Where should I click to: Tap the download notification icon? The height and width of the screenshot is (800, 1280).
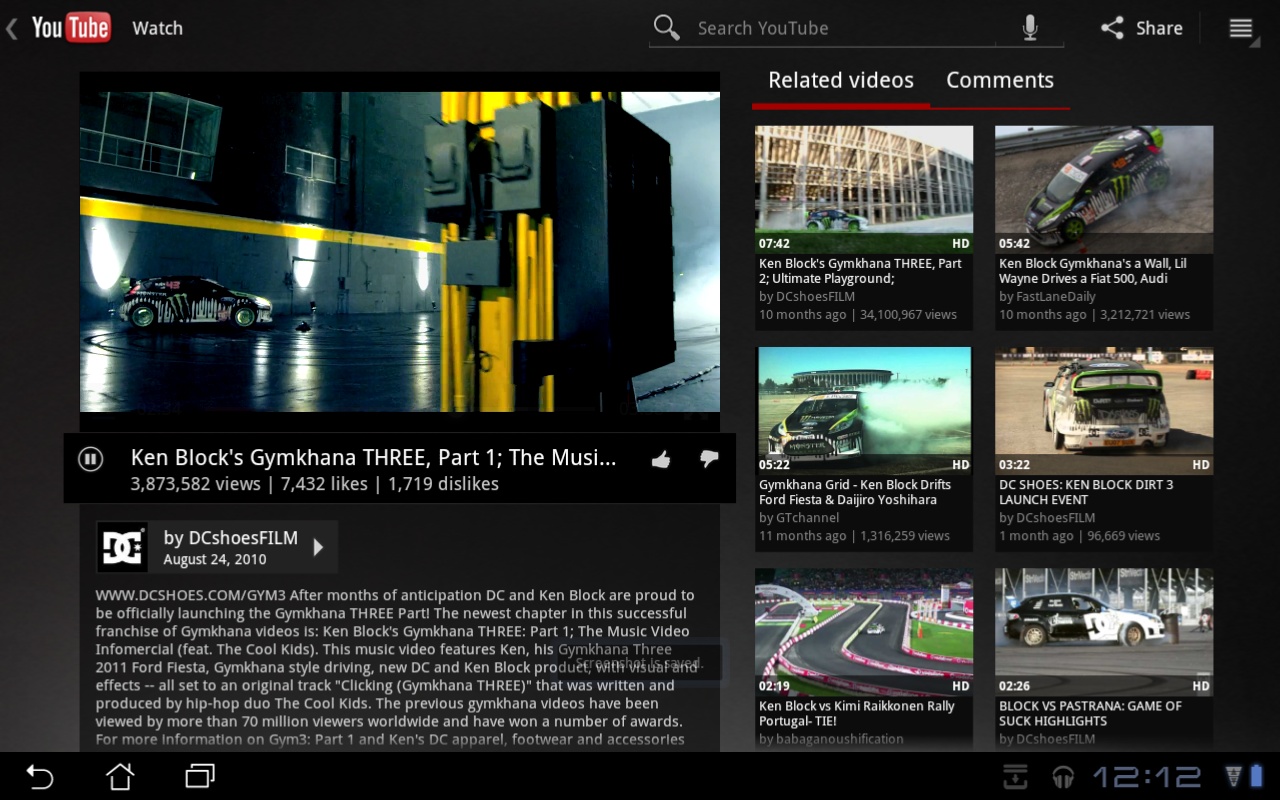click(1015, 776)
